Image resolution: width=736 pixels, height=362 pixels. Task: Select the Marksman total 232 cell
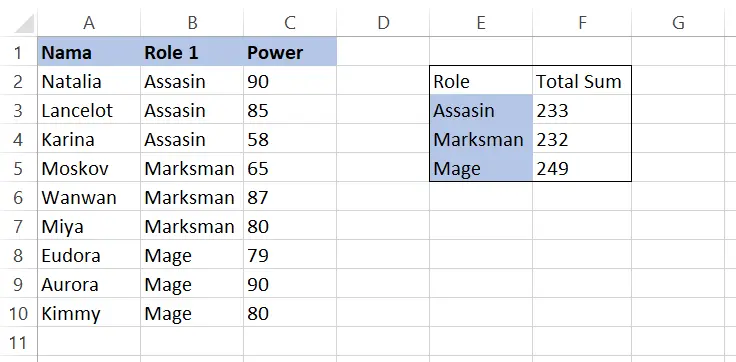tap(582, 139)
